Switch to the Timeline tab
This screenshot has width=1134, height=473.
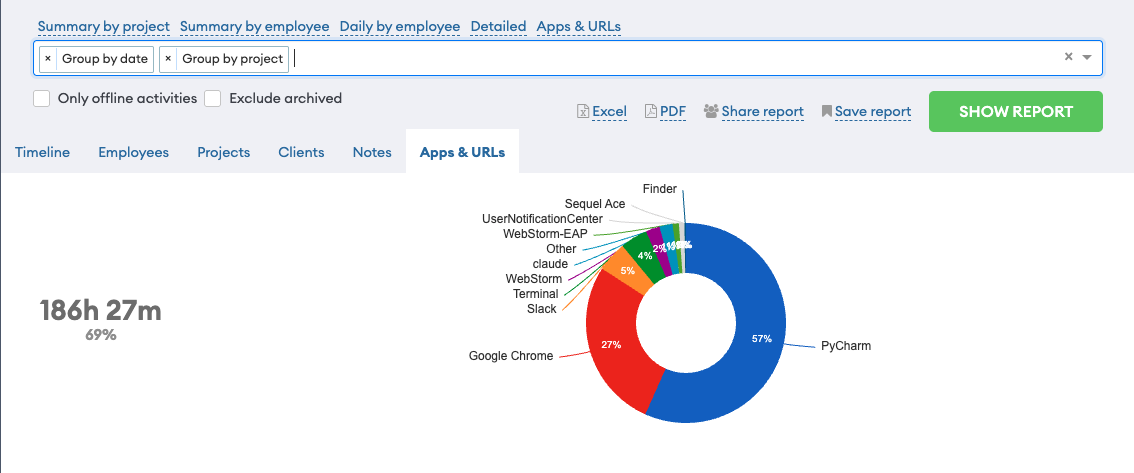[43, 153]
